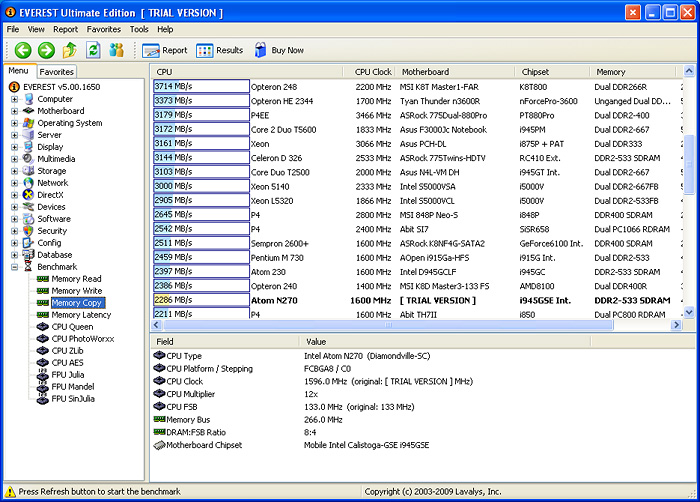Click the results list scroll down arrow

(689, 313)
